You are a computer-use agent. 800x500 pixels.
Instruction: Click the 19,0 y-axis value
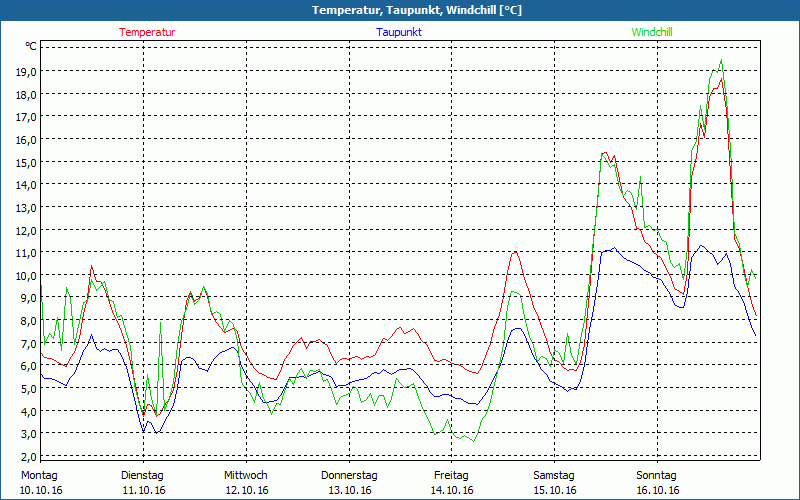27,72
